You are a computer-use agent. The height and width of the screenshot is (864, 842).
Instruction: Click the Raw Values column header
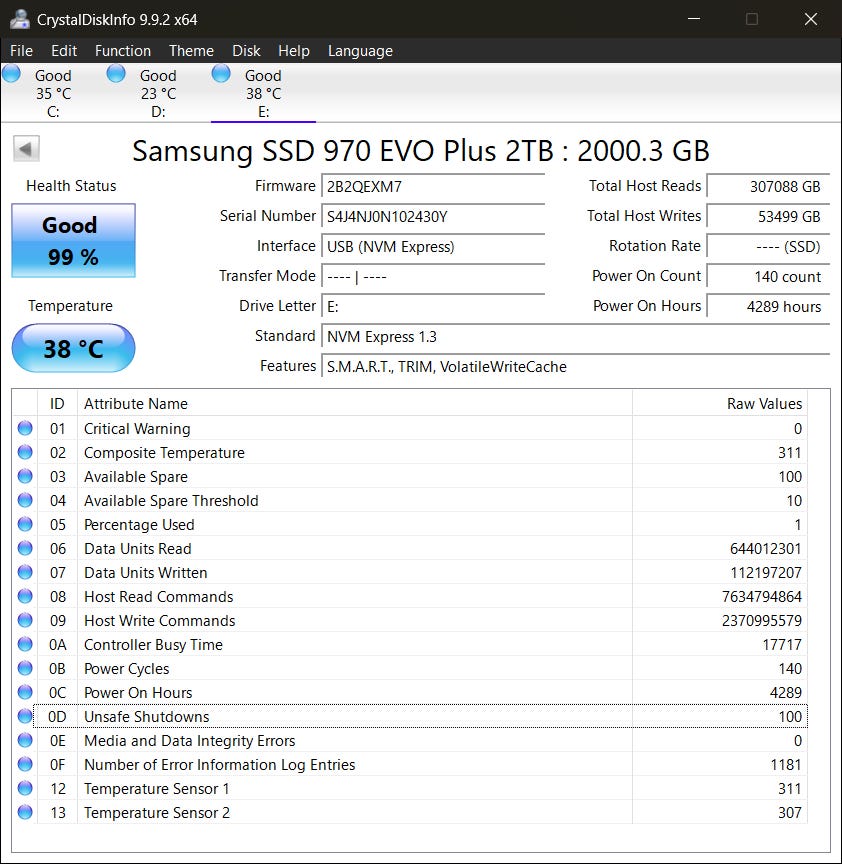720,403
